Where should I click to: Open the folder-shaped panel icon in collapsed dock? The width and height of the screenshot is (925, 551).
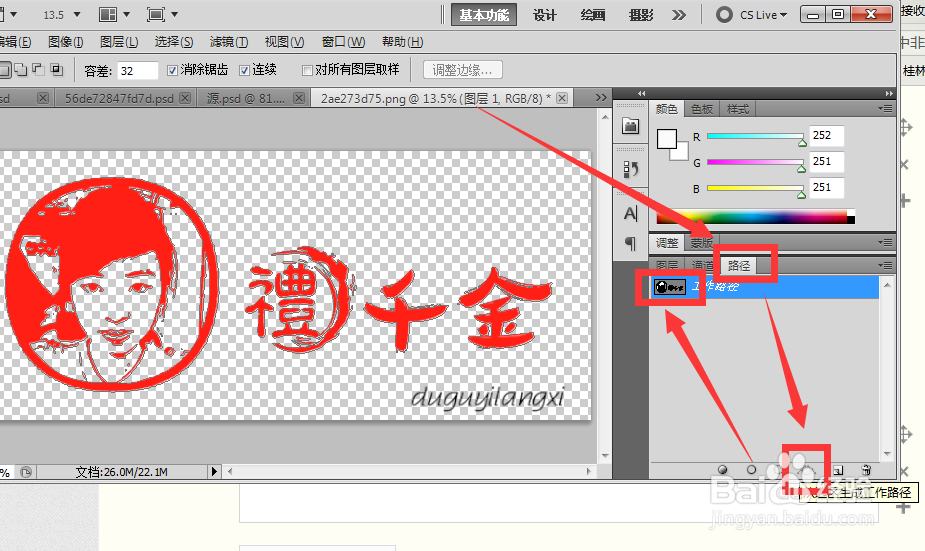click(631, 126)
